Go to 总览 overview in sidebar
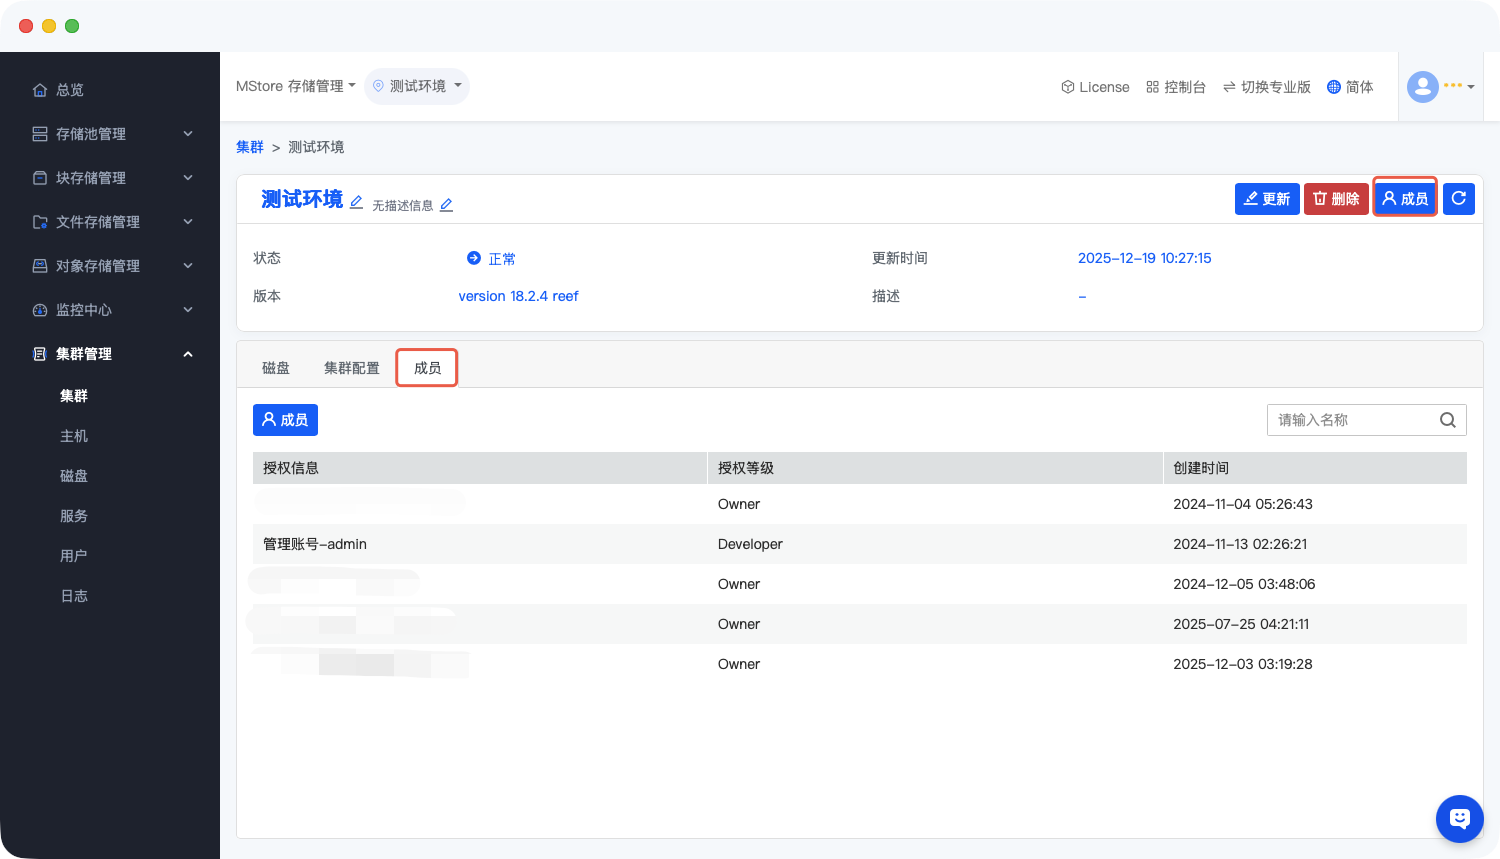The image size is (1500, 859). 70,90
